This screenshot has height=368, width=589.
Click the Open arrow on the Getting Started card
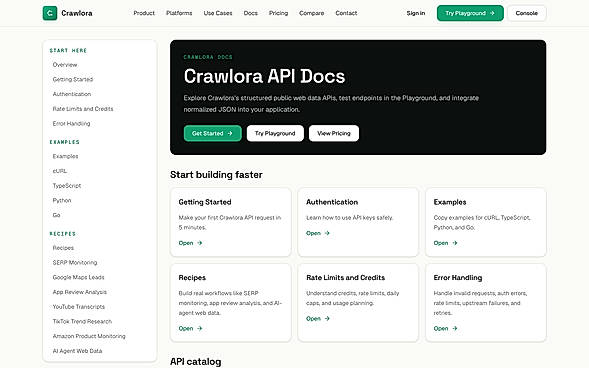coord(200,243)
